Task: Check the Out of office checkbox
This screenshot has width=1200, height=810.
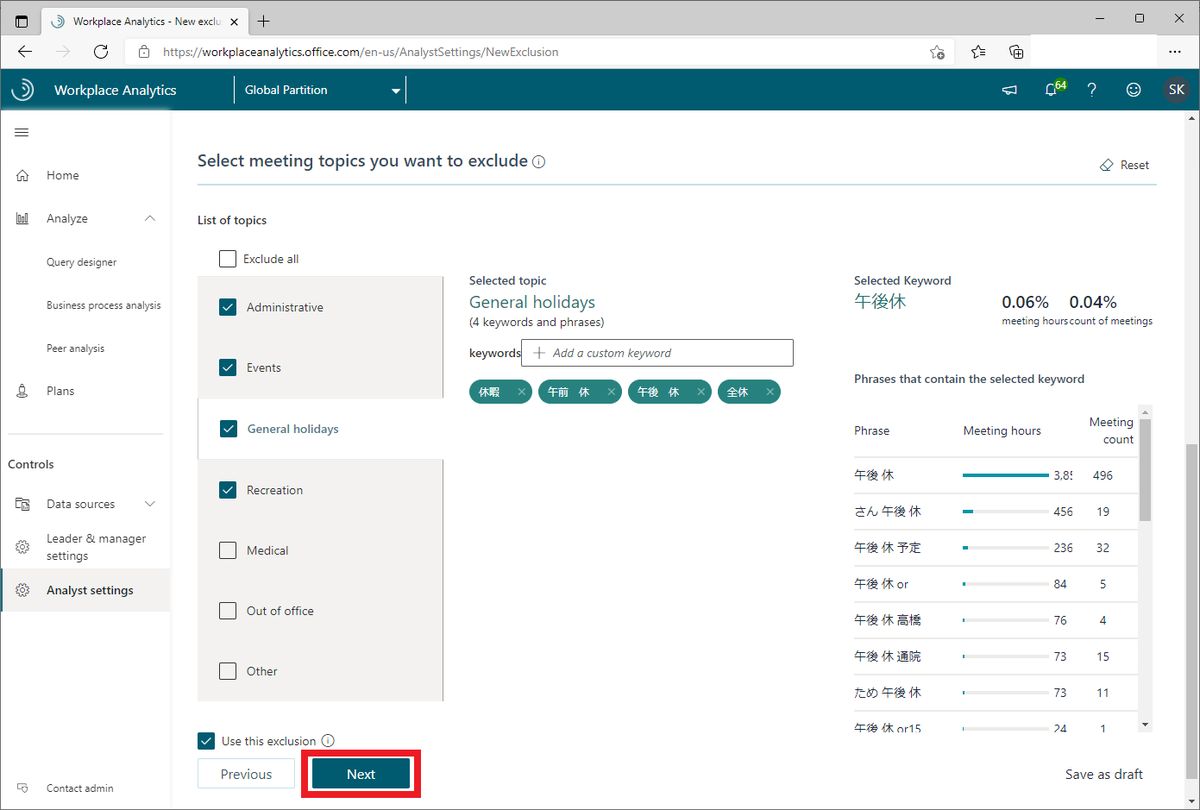Action: click(x=228, y=611)
